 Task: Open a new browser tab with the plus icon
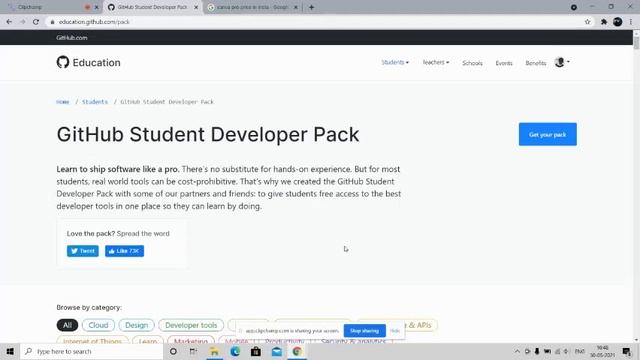pyautogui.click(x=311, y=7)
